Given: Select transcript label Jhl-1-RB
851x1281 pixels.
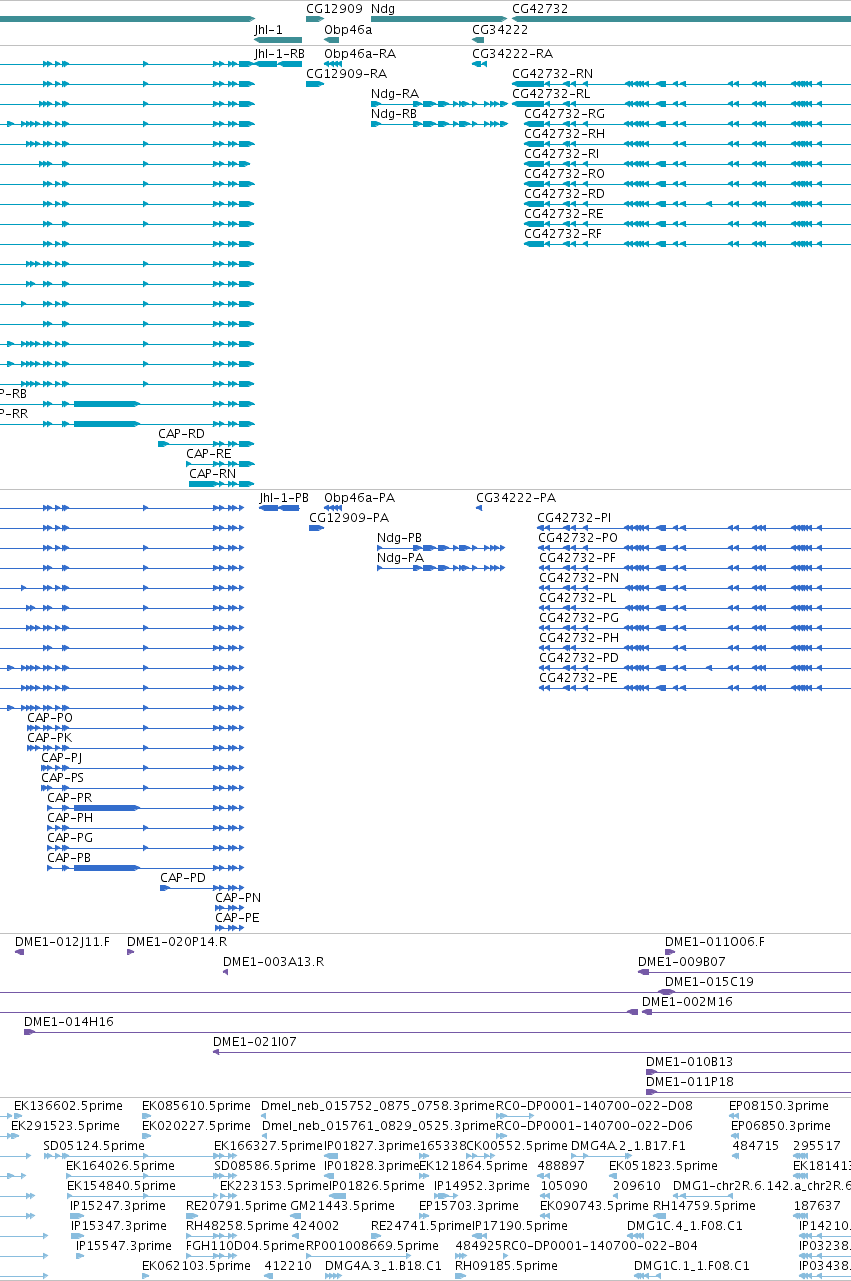Looking at the screenshot, I should point(279,53).
